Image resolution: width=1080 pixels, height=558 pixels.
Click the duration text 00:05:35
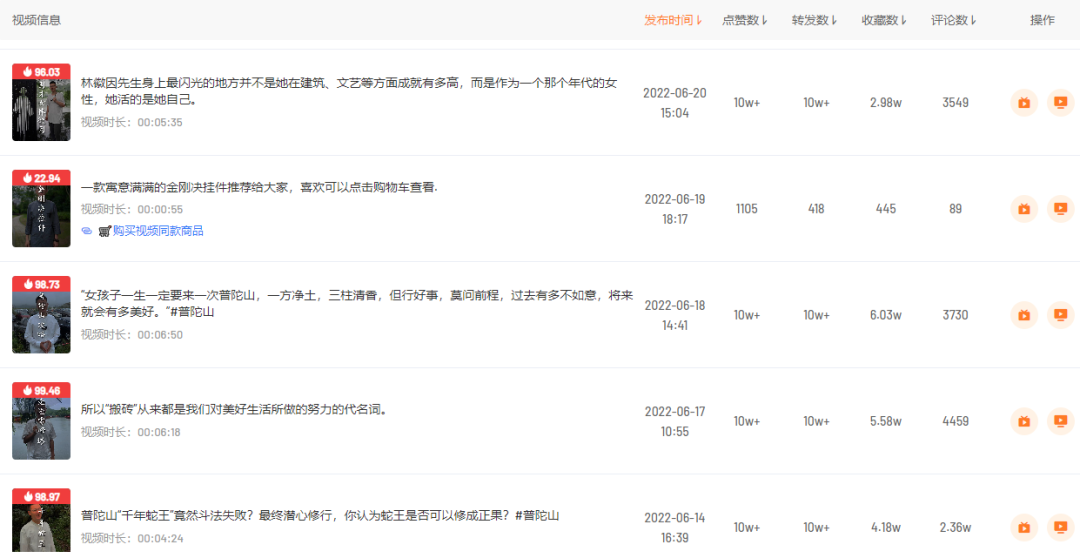tap(160, 123)
